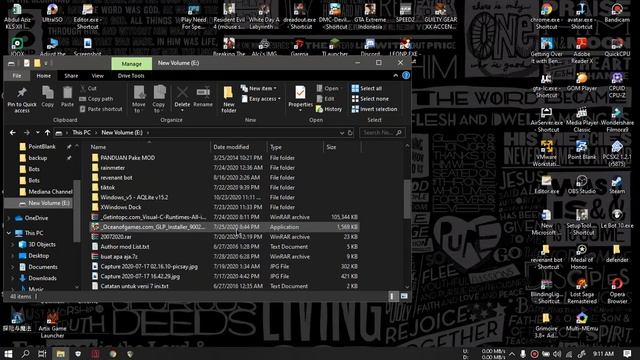Create a New folder

229,99
